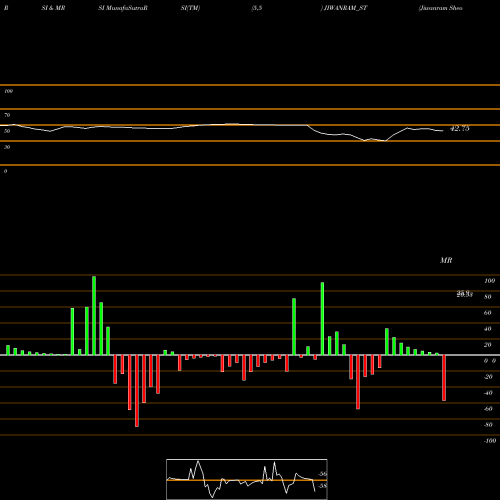Click the 'SI & MR' header label
Viewport: 500px width, 500px height.
click(x=53, y=8)
